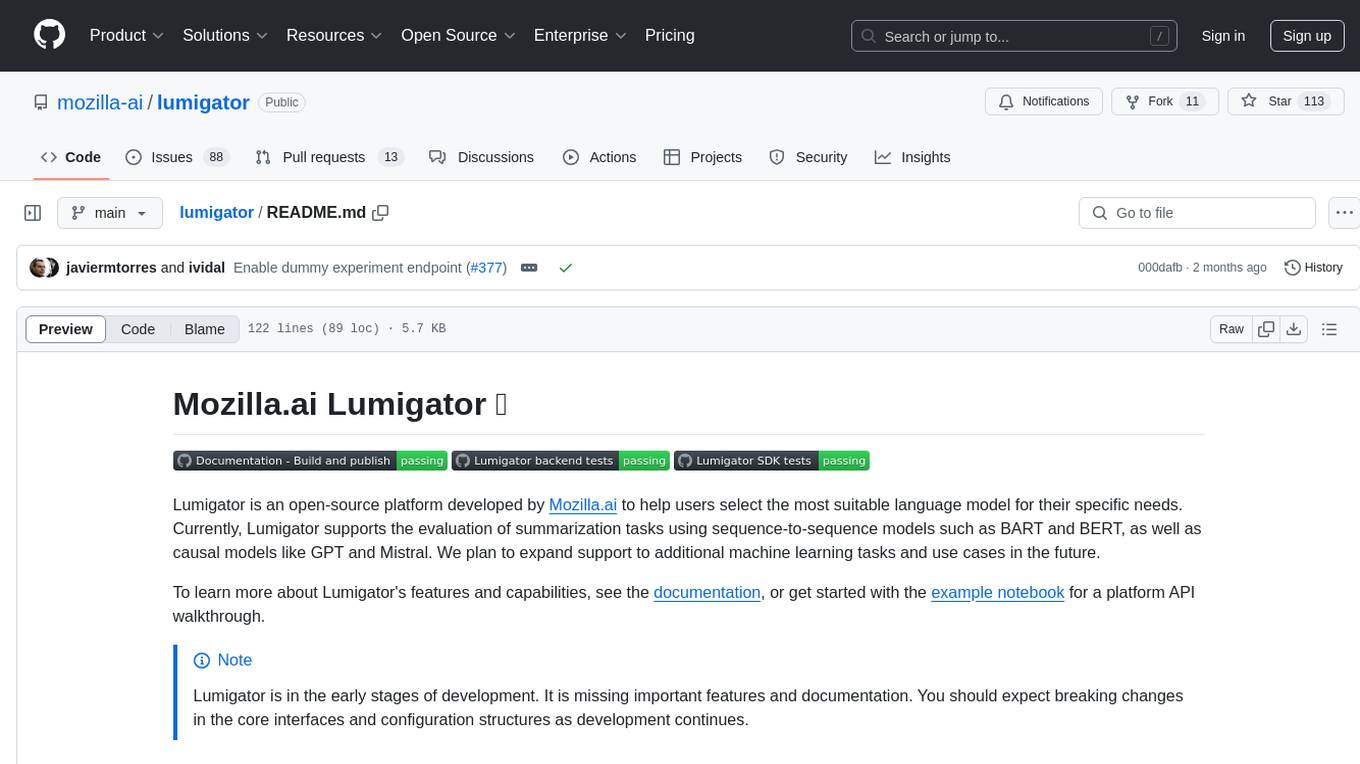Image resolution: width=1360 pixels, height=764 pixels.
Task: Click the commit author avatars
Action: [44, 268]
